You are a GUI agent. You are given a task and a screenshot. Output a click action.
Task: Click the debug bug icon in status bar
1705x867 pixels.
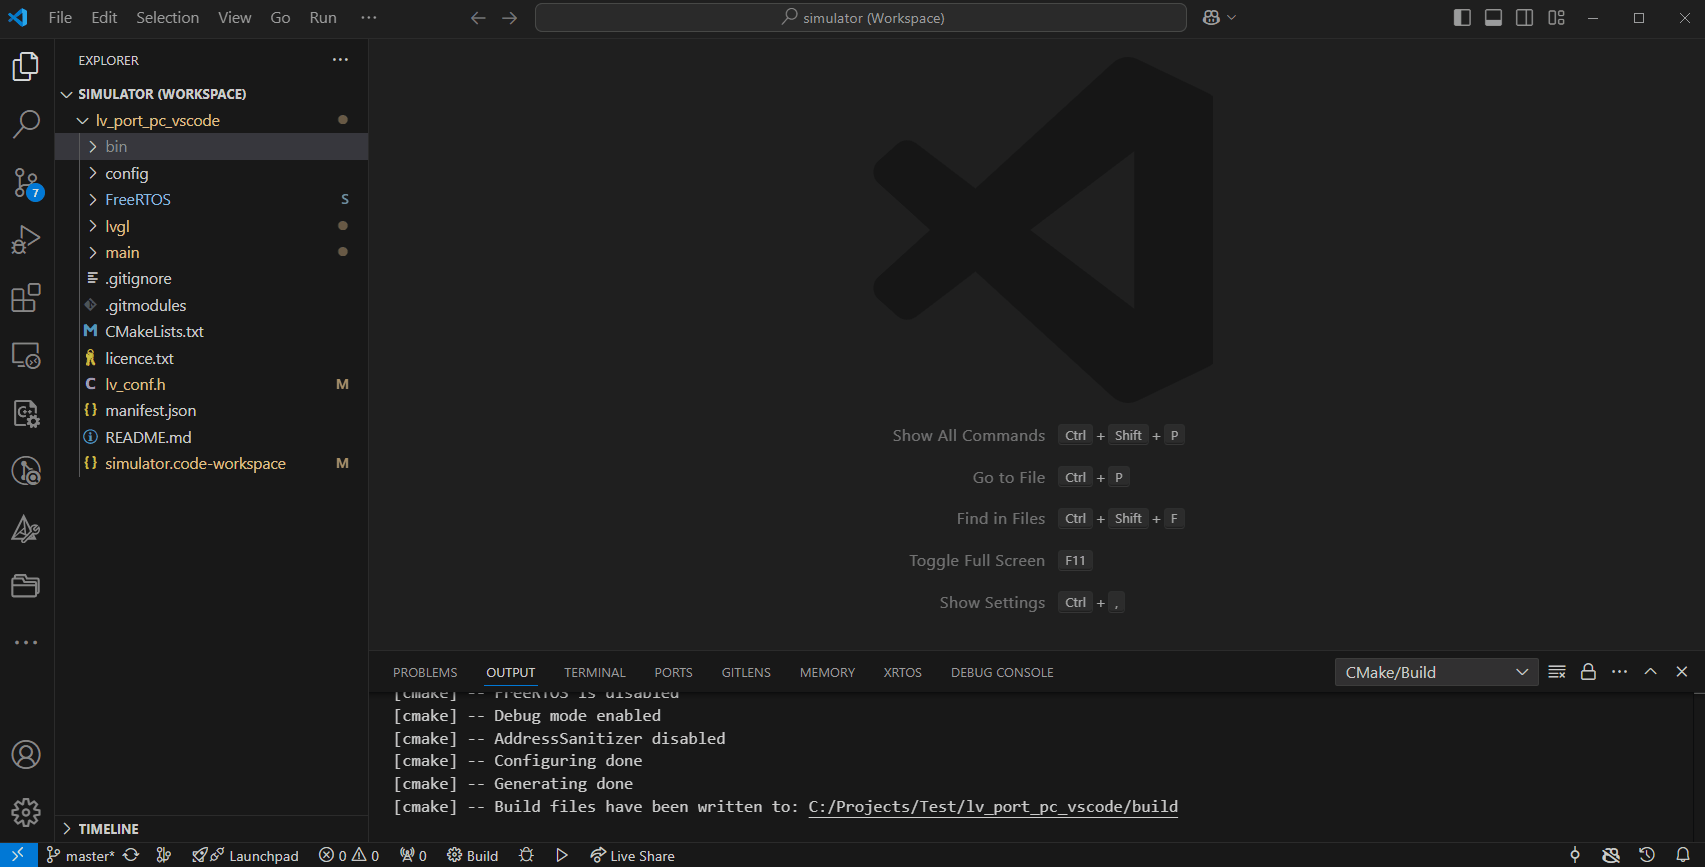[527, 855]
